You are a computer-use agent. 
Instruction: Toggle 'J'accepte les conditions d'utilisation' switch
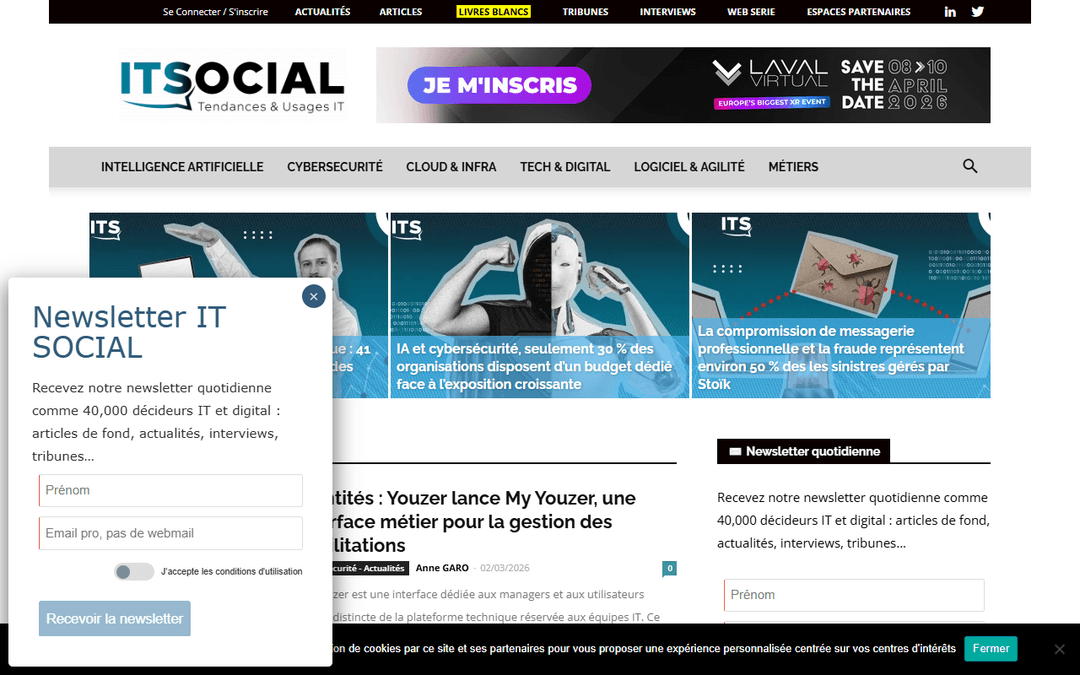[134, 572]
